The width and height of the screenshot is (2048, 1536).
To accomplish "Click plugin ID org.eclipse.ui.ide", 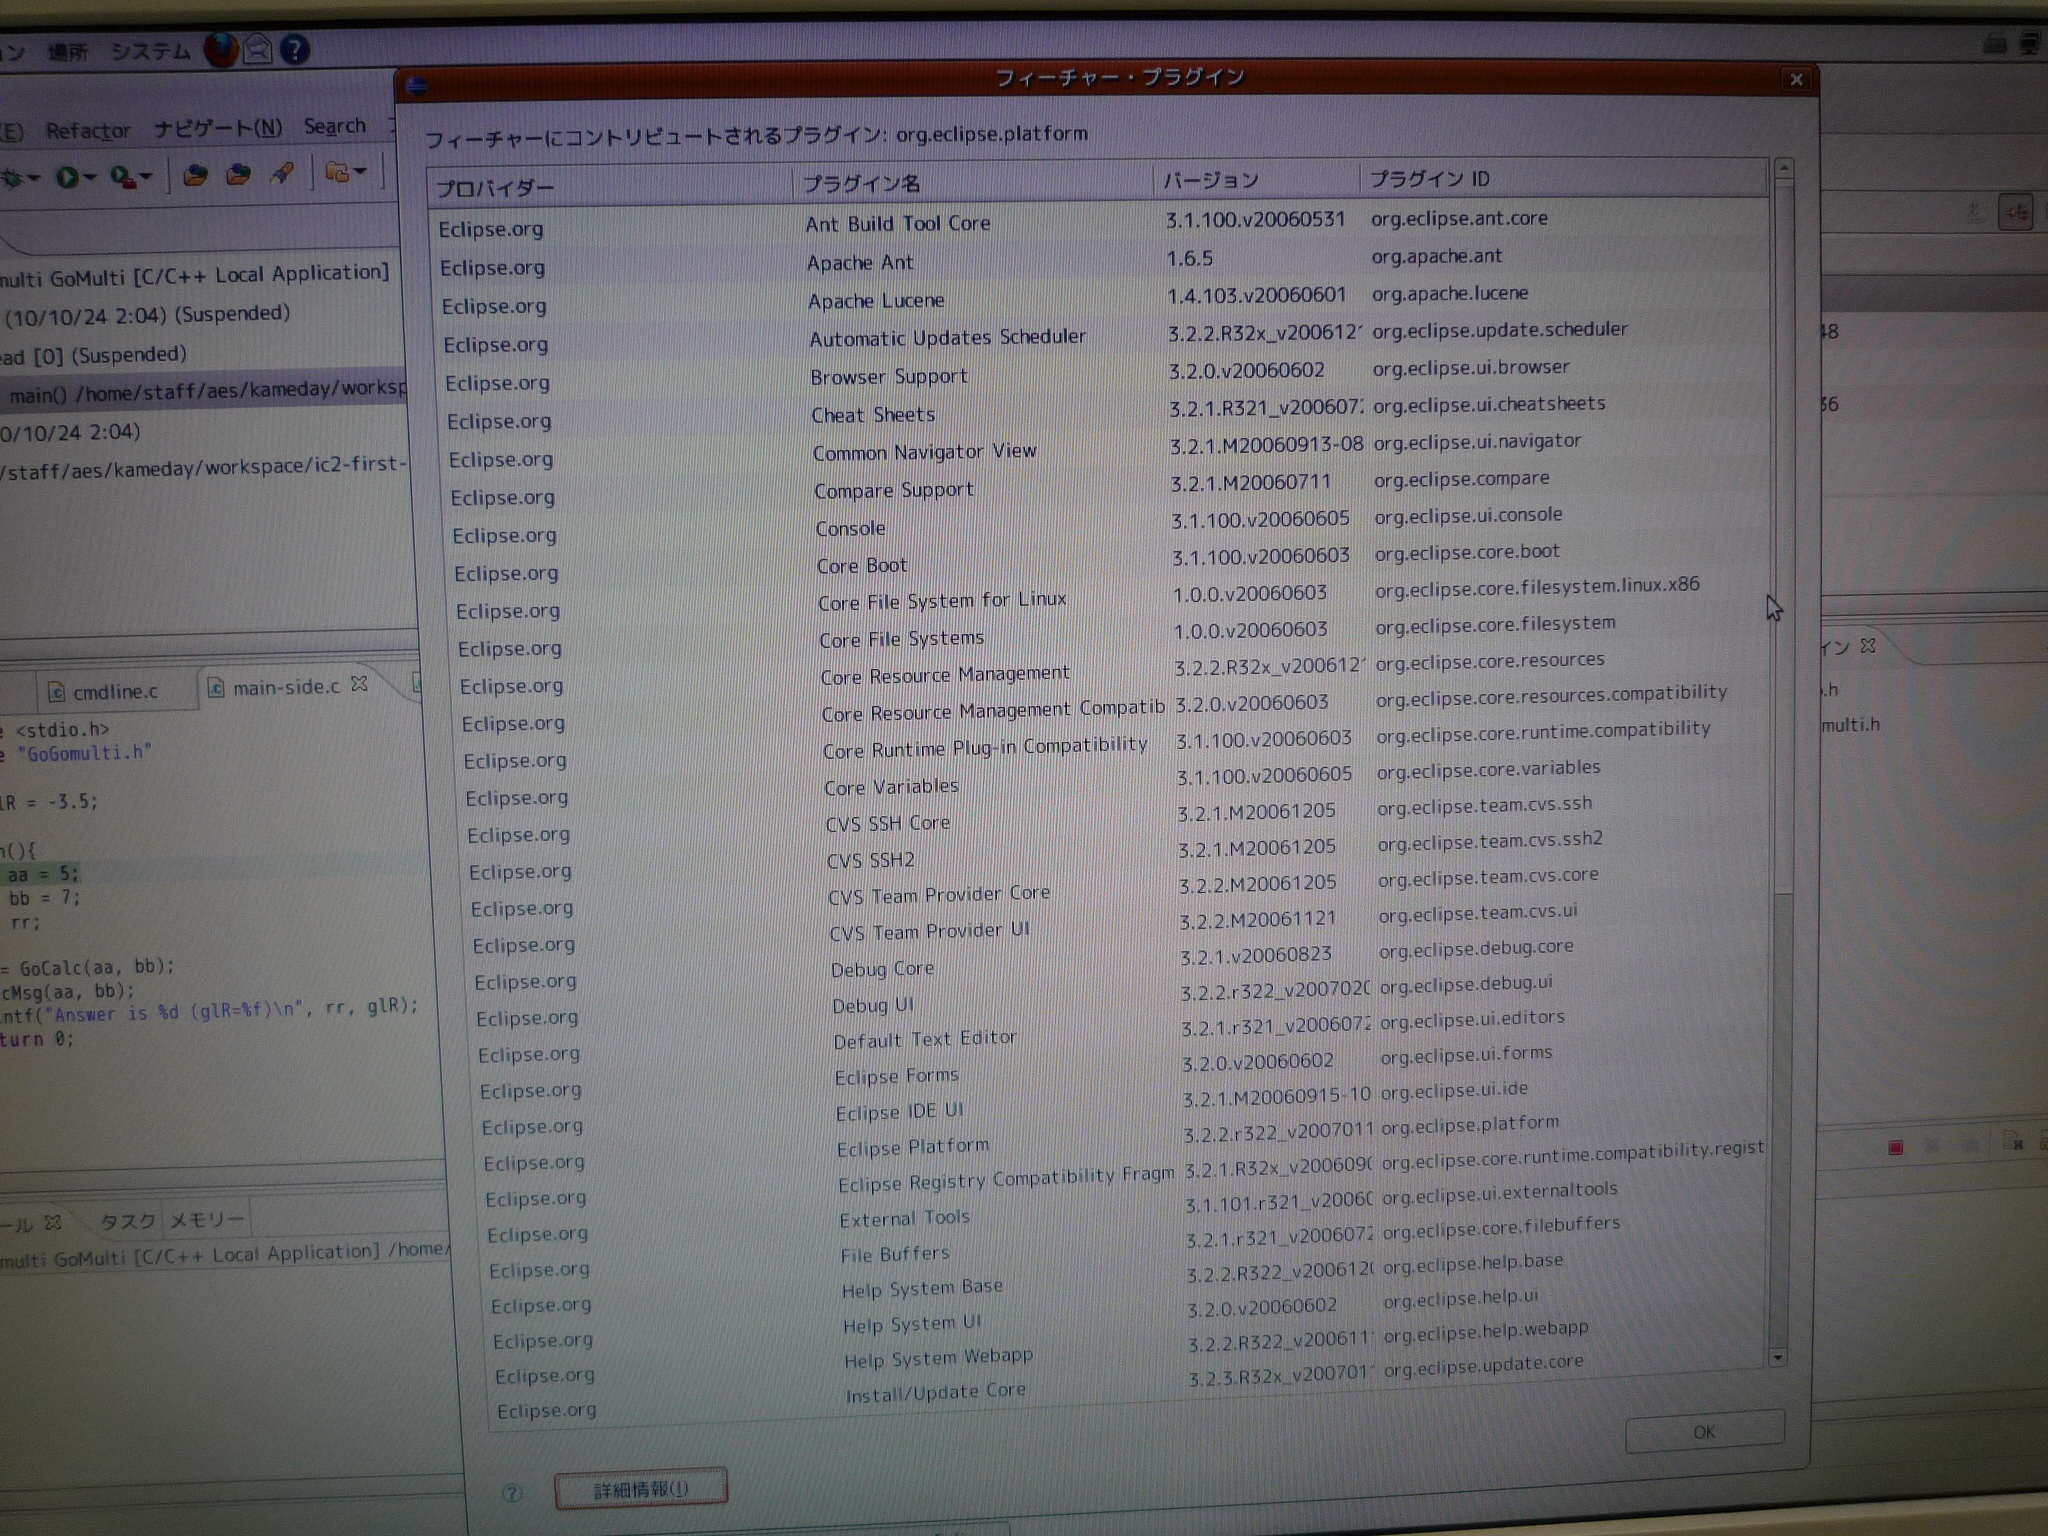I will (x=1454, y=1090).
